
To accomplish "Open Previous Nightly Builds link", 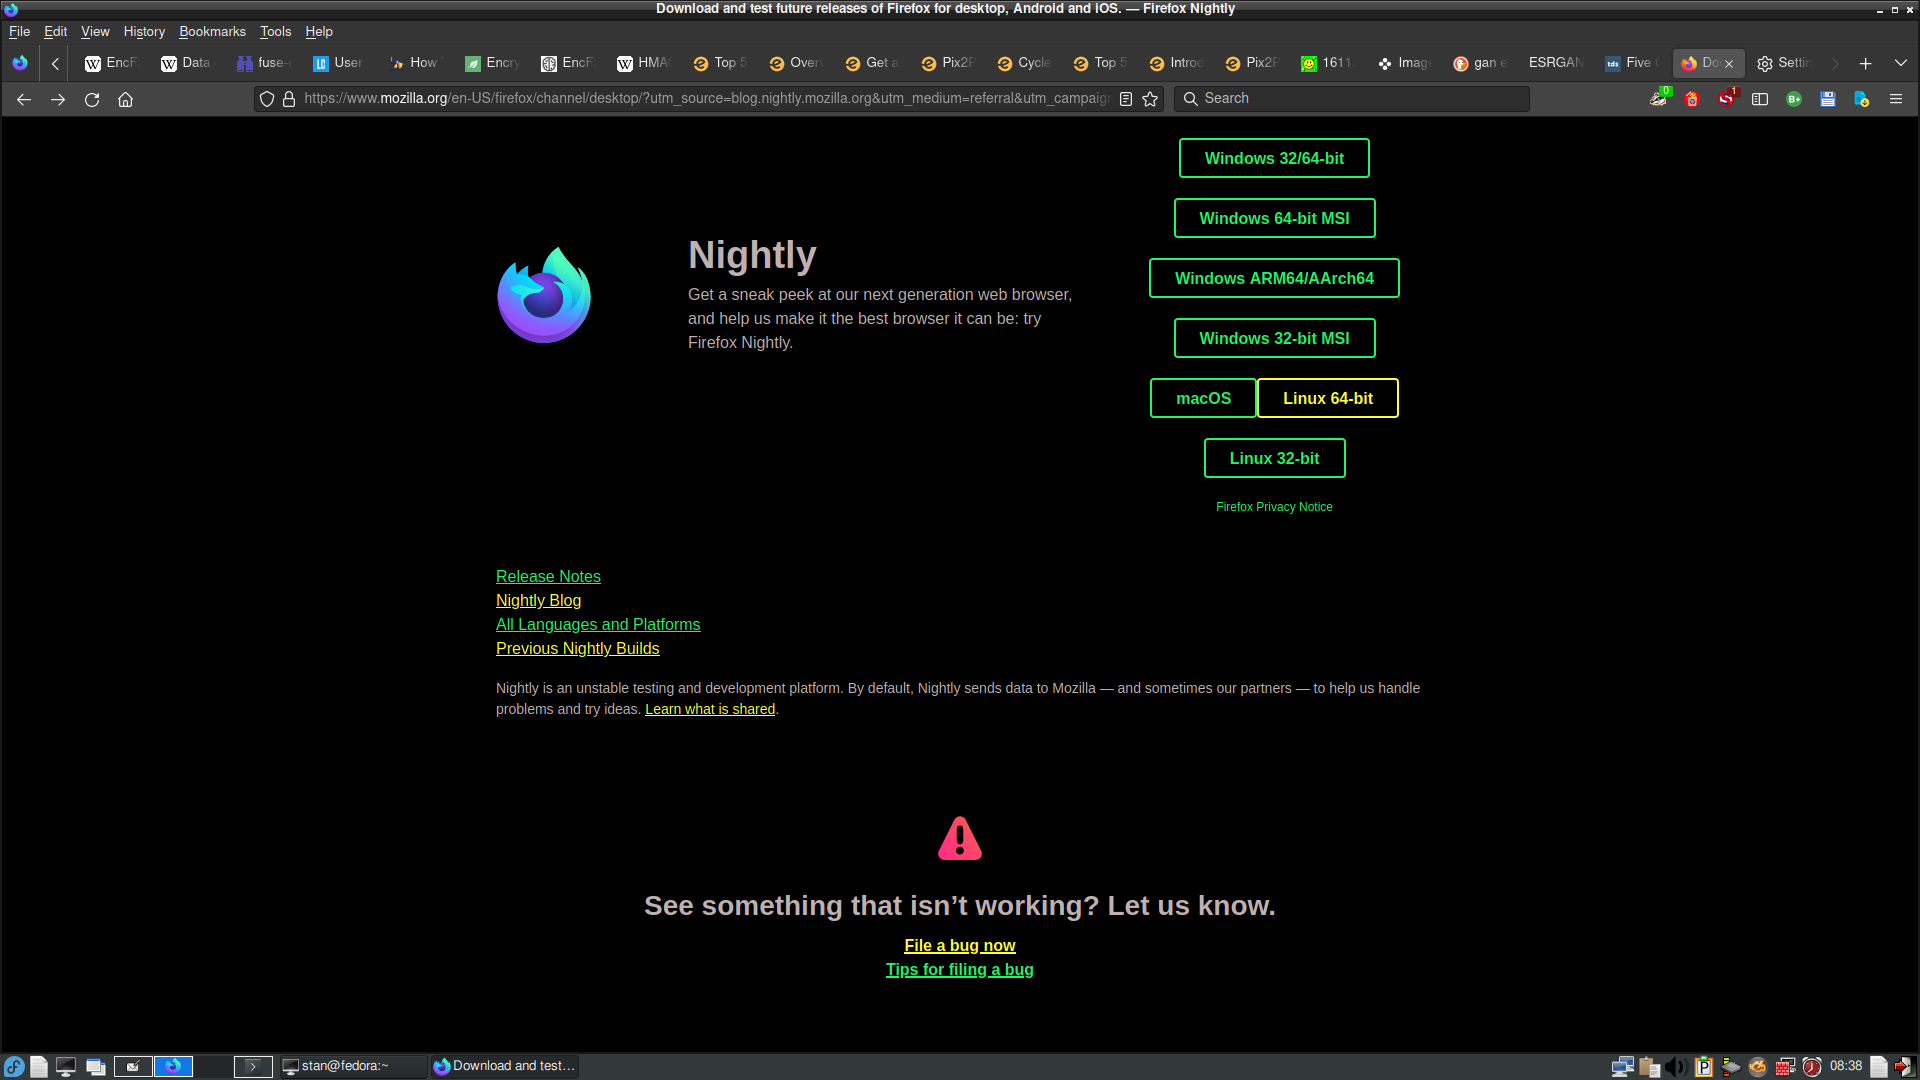I will (578, 648).
